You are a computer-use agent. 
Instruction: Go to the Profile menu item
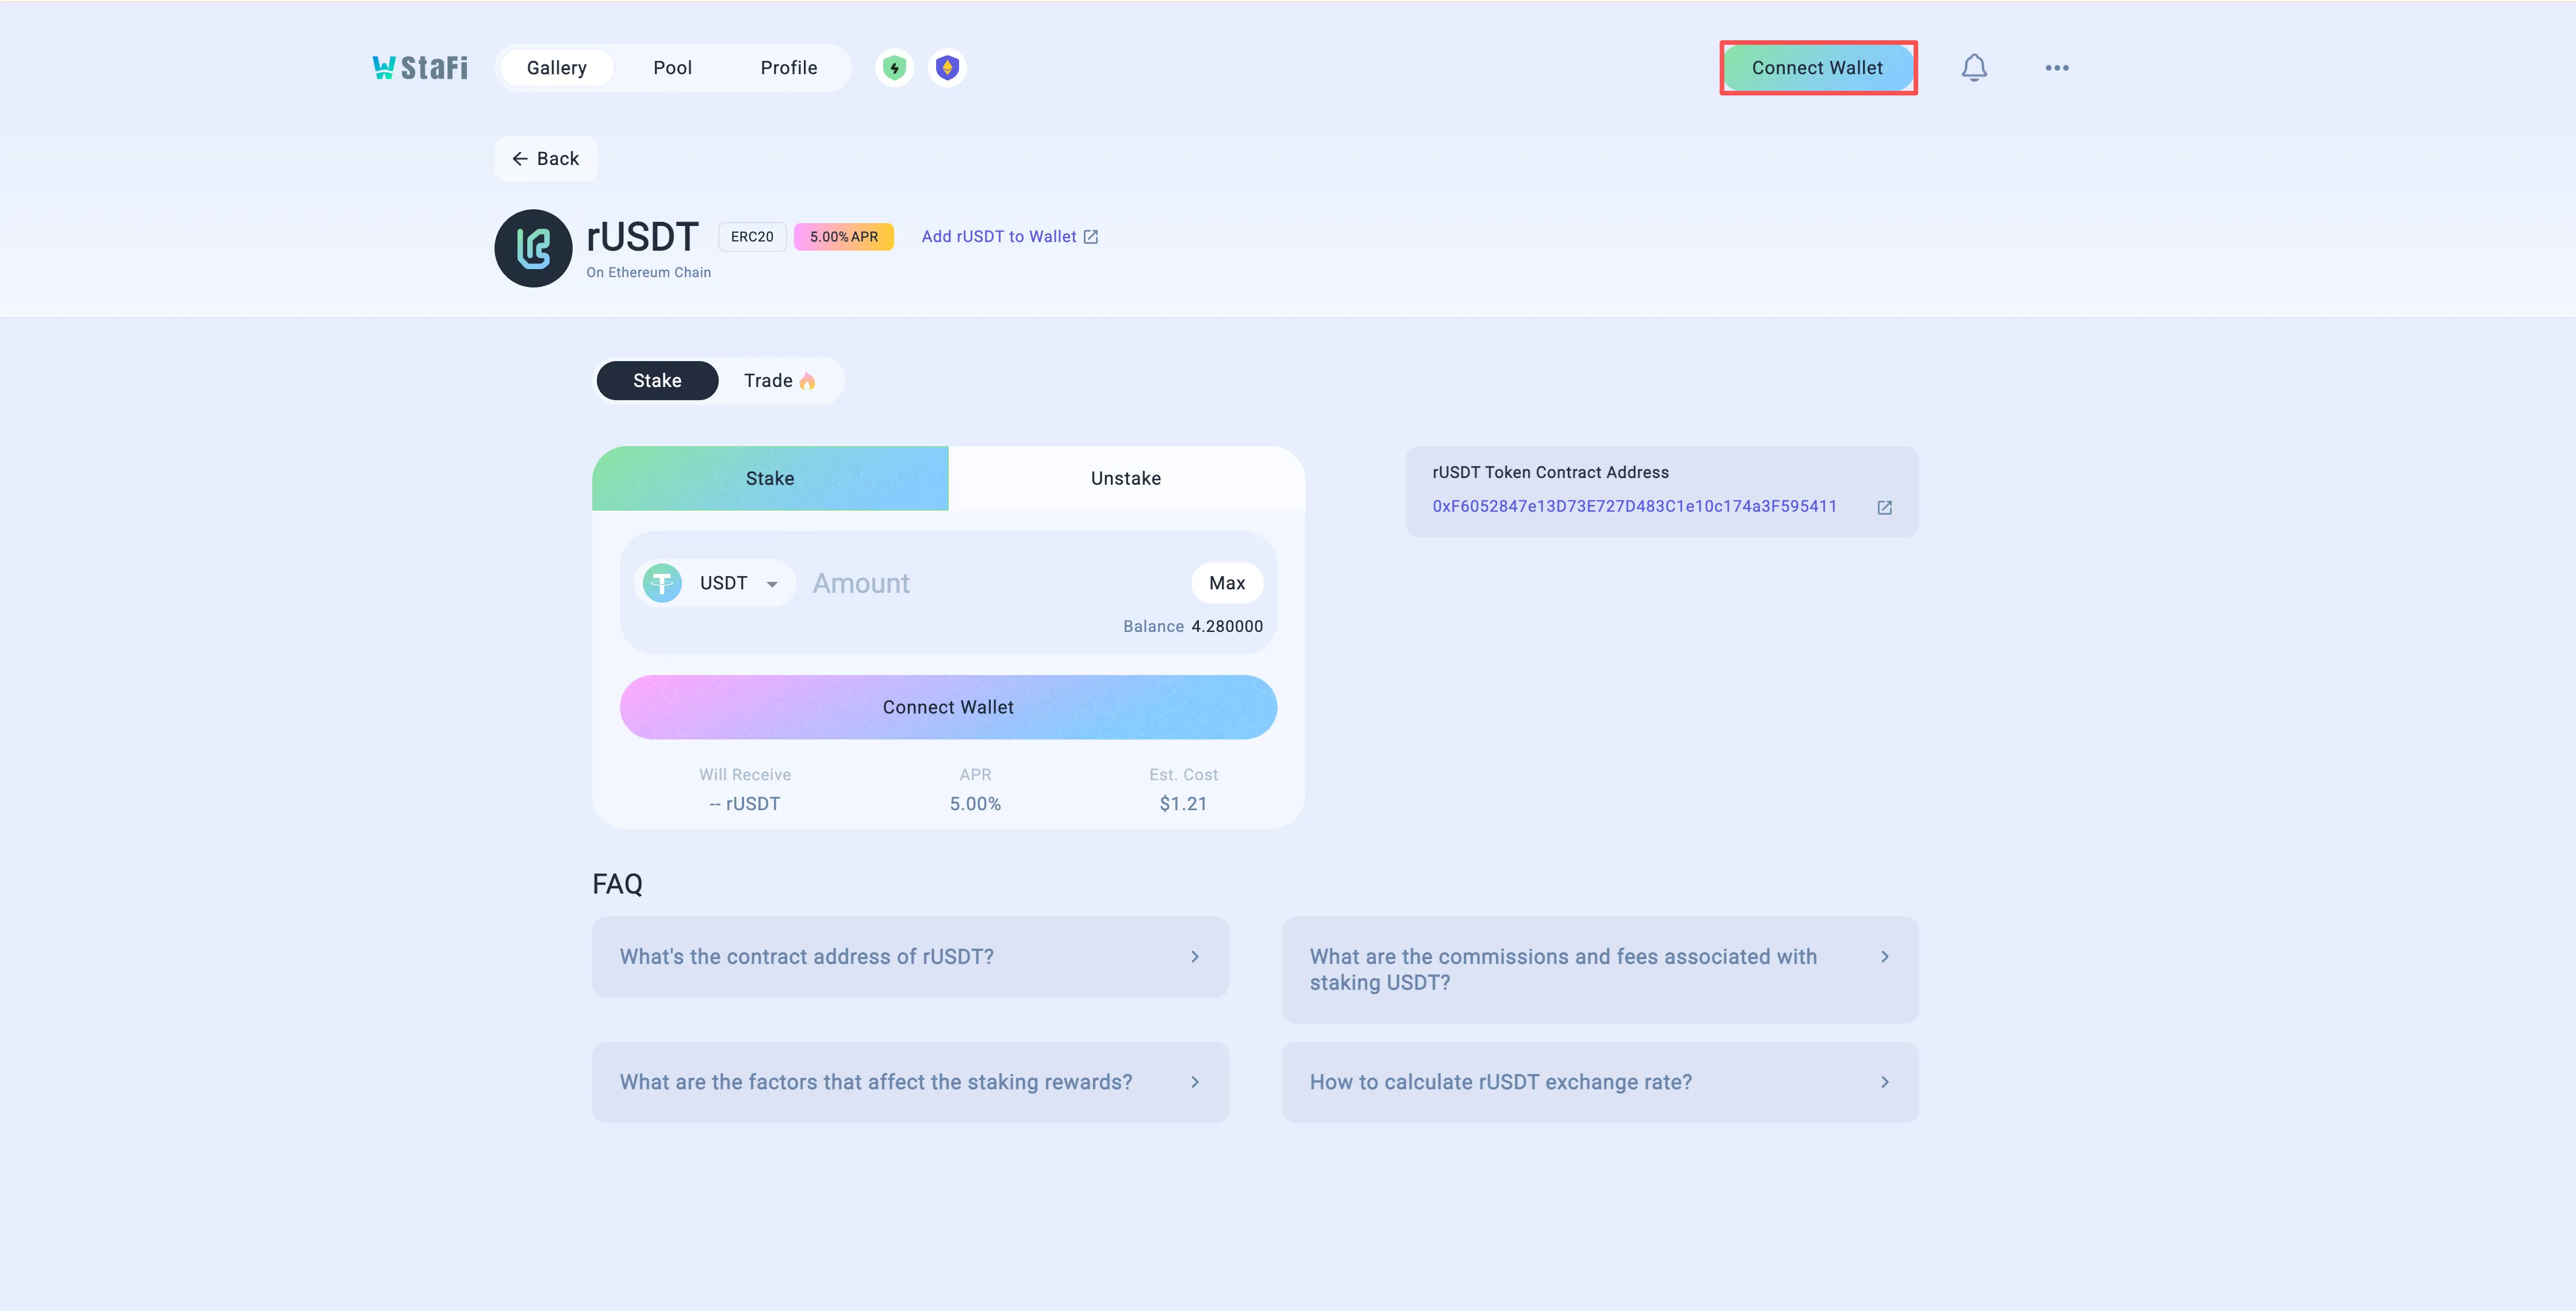click(788, 68)
